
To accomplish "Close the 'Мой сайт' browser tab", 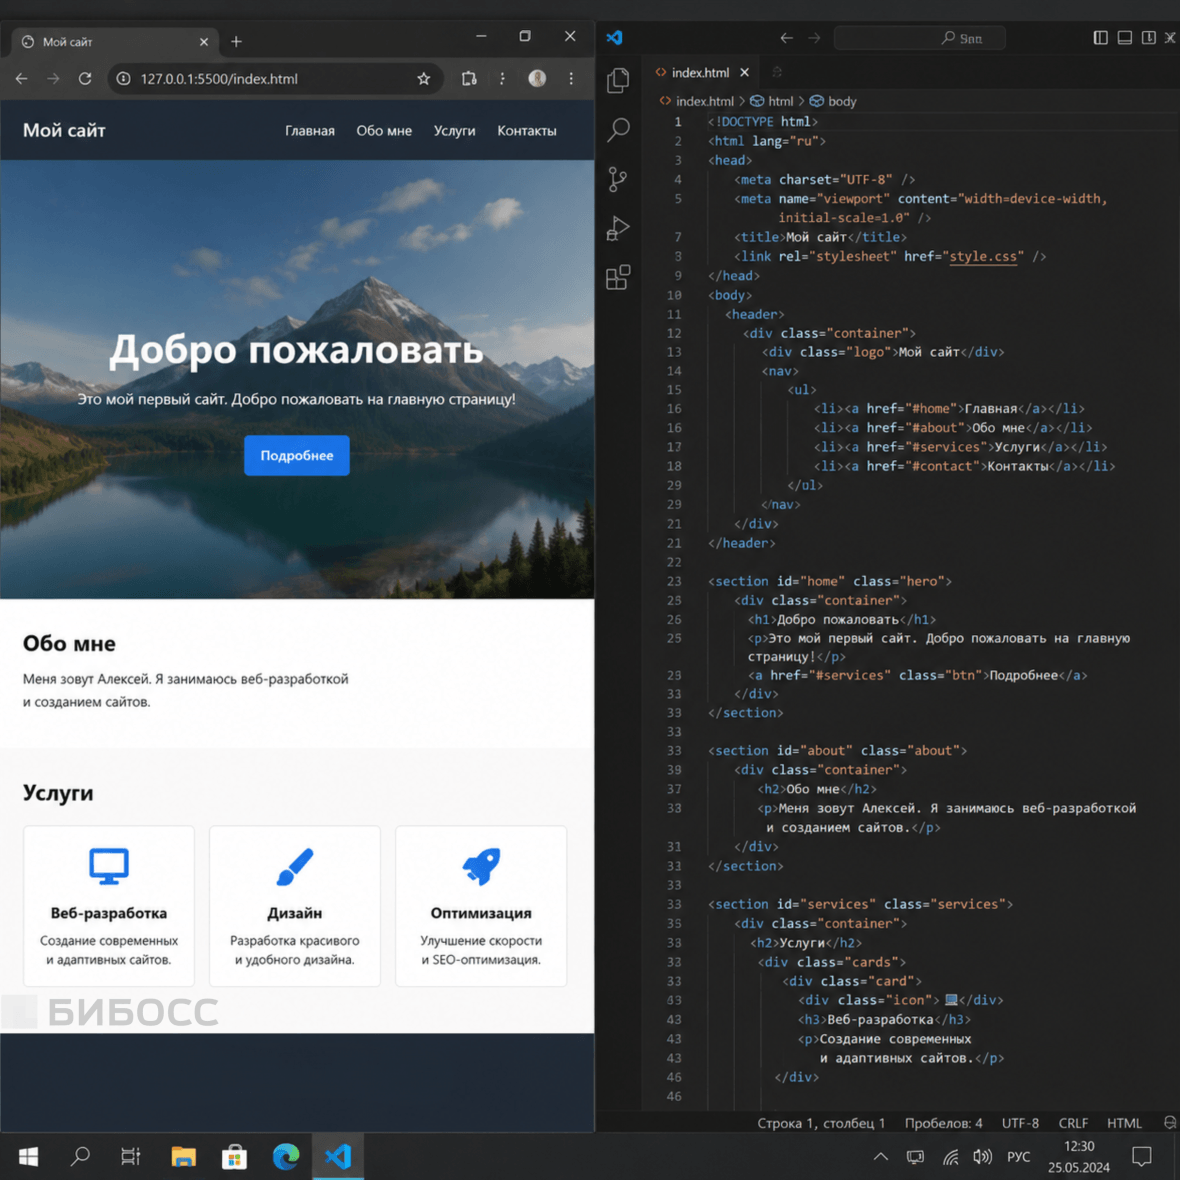I will [204, 42].
